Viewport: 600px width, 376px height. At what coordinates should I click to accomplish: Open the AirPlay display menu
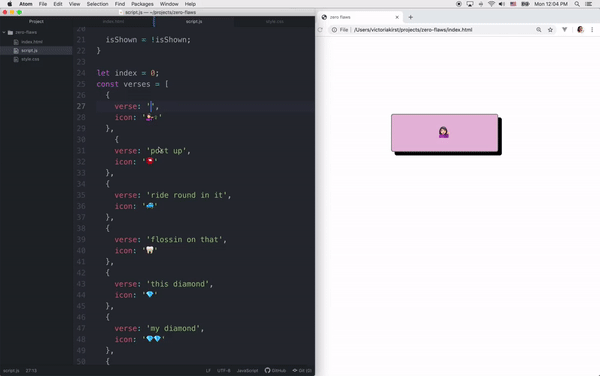[470, 4]
